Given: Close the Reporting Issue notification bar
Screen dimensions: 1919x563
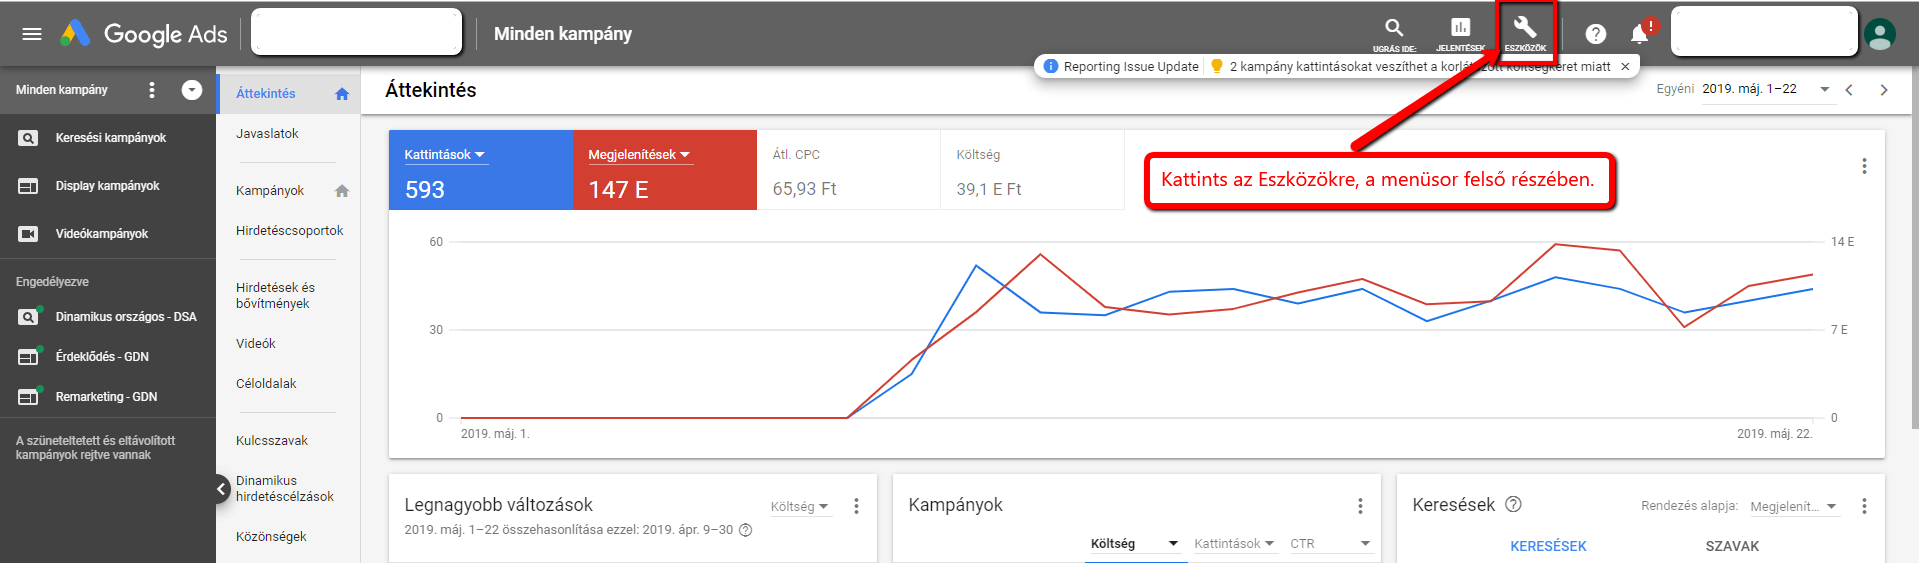Looking at the screenshot, I should coord(1625,67).
